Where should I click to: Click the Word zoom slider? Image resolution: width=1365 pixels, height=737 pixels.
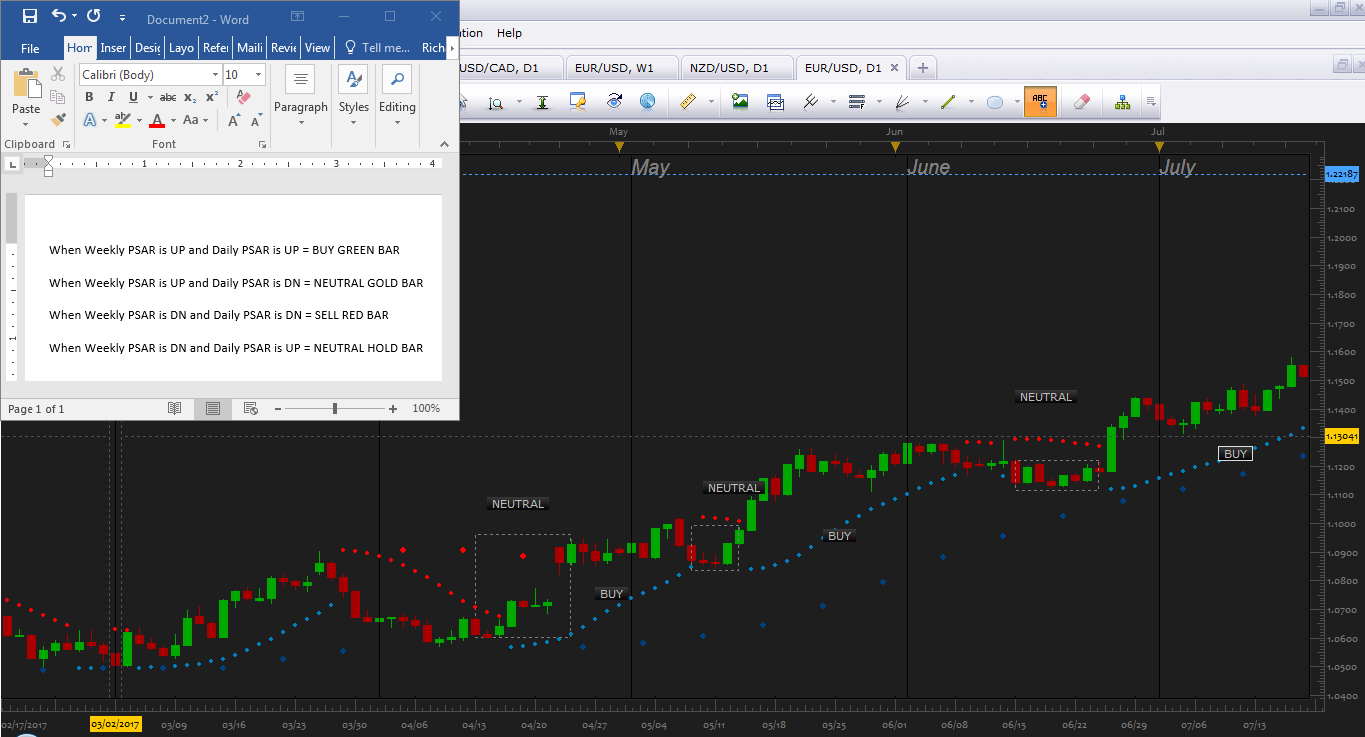click(334, 408)
